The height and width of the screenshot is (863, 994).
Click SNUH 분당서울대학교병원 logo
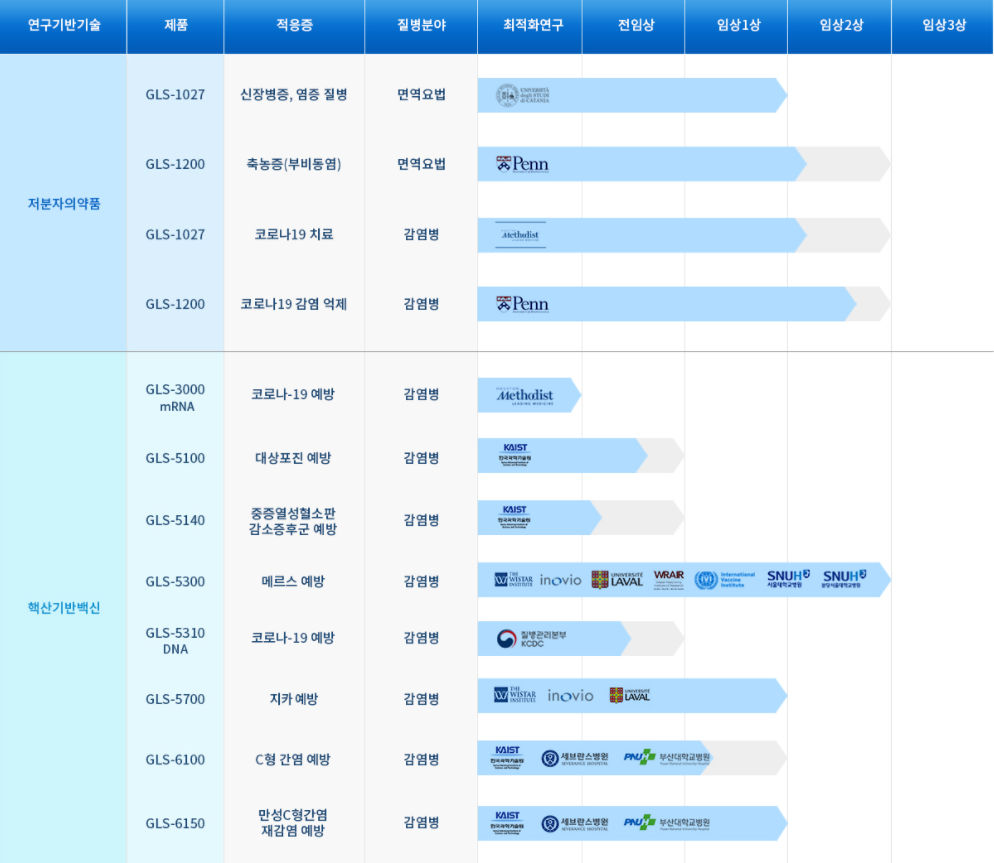[x=844, y=578]
